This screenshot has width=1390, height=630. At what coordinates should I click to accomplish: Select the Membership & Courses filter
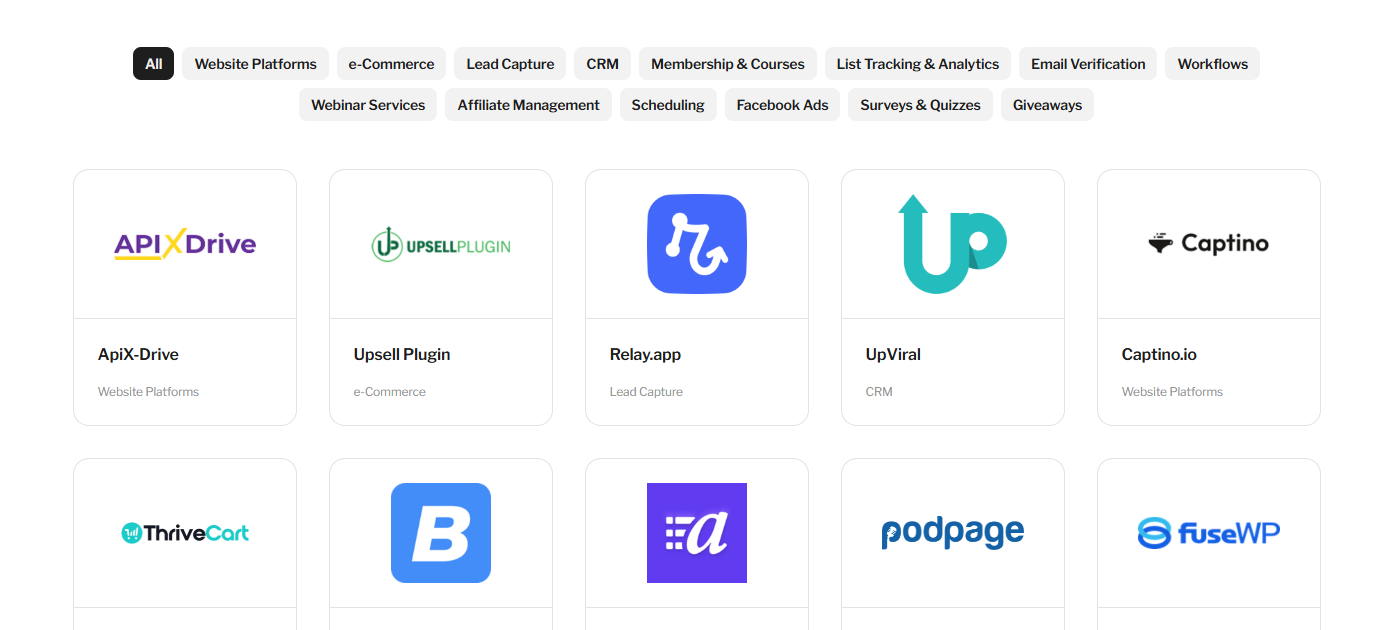[x=727, y=63]
